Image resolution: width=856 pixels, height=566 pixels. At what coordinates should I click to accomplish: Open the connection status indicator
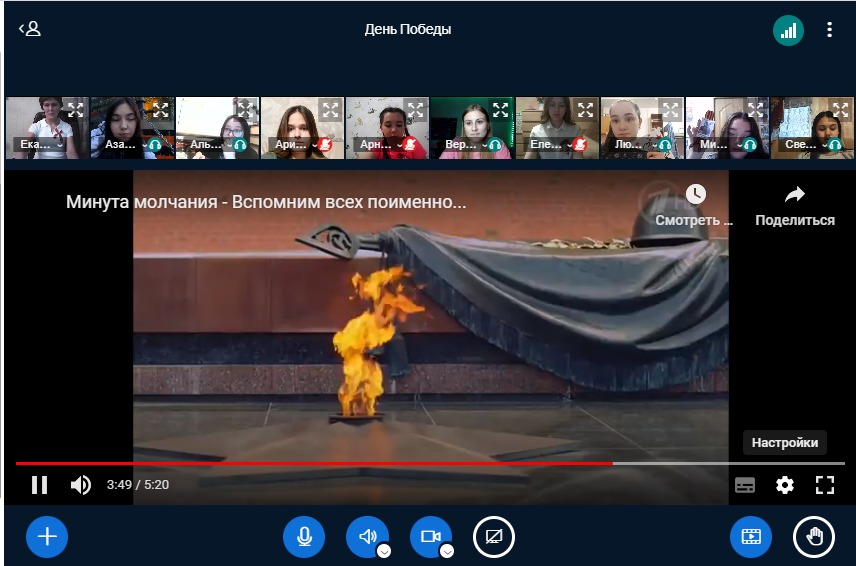(x=788, y=30)
